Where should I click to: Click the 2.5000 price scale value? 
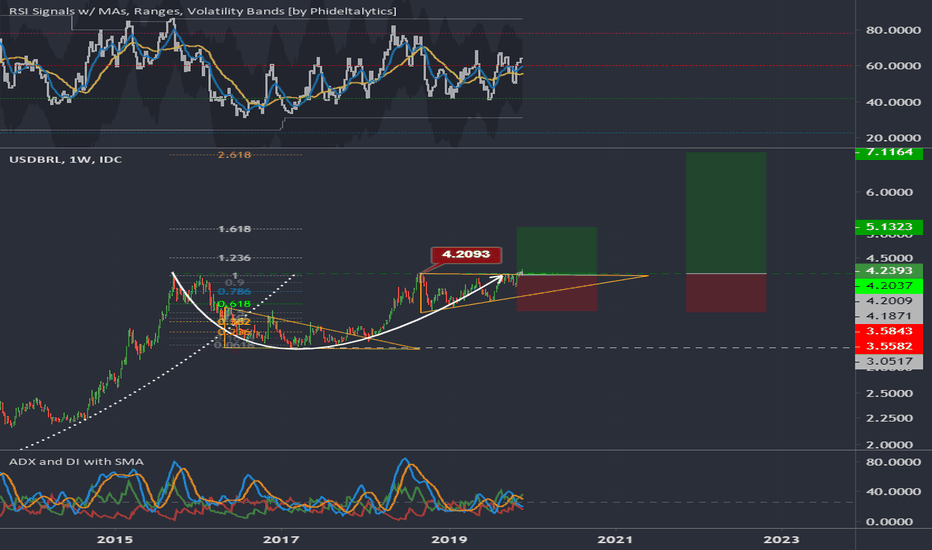[x=889, y=393]
